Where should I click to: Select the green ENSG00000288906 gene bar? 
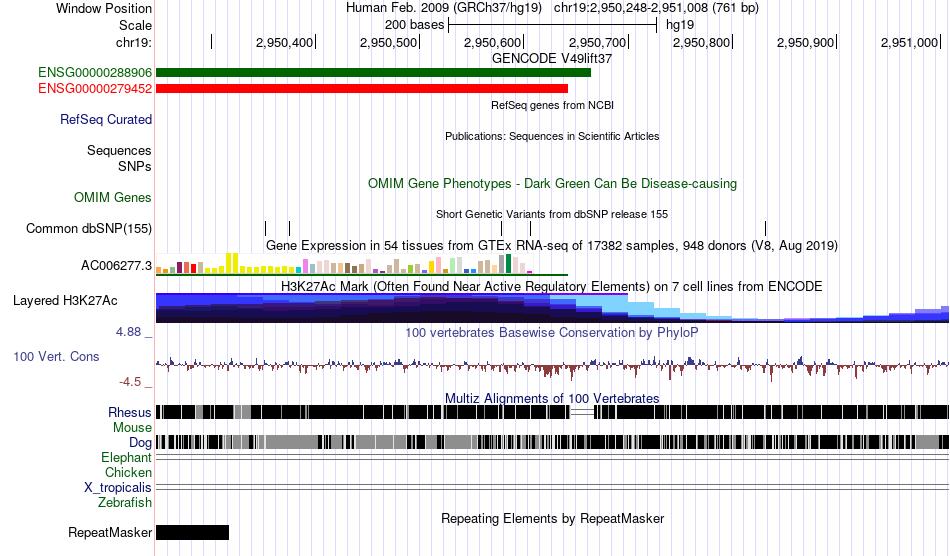point(373,73)
